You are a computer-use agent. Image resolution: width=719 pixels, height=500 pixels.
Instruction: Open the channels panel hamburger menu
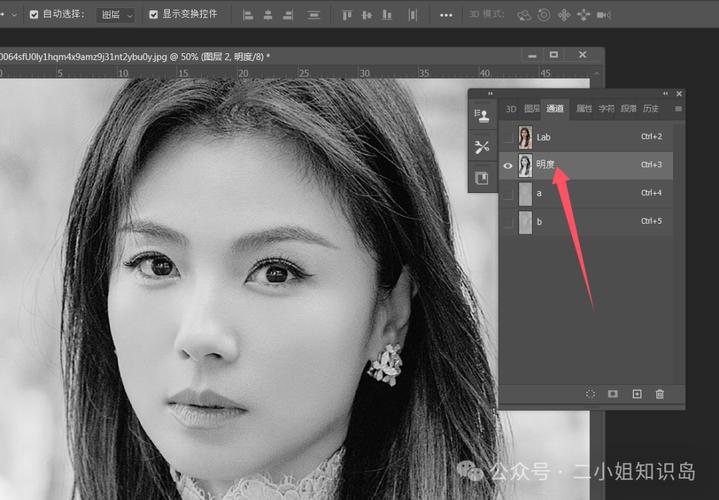click(x=678, y=108)
